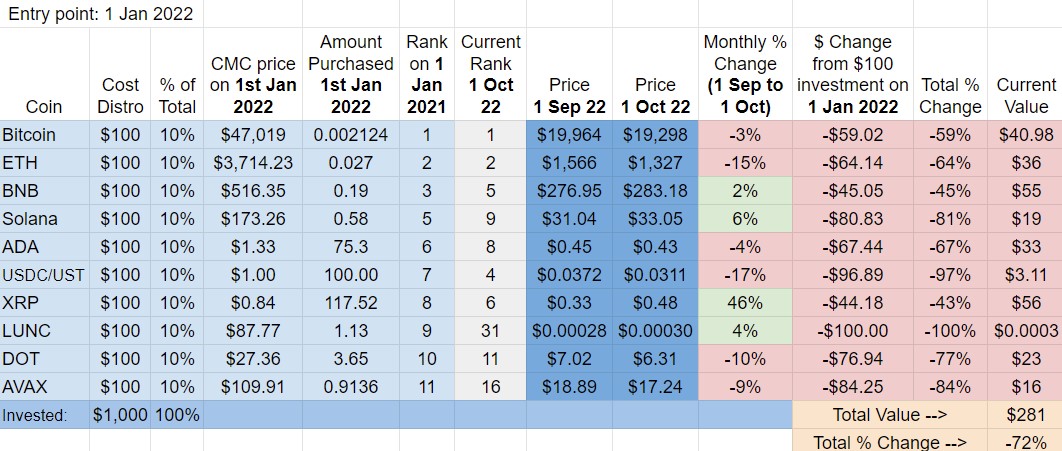Screen dimensions: 1062x451
Task: Select ADA's amount purchased 75.3
Action: click(351, 247)
